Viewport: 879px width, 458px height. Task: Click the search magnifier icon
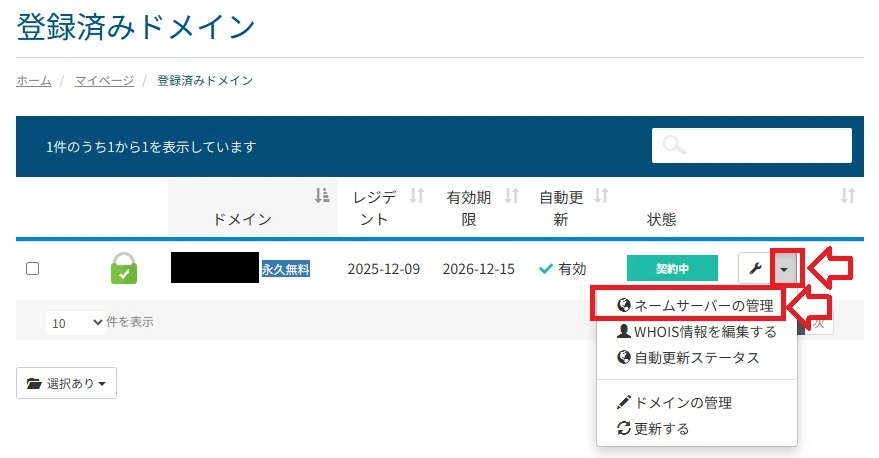673,145
